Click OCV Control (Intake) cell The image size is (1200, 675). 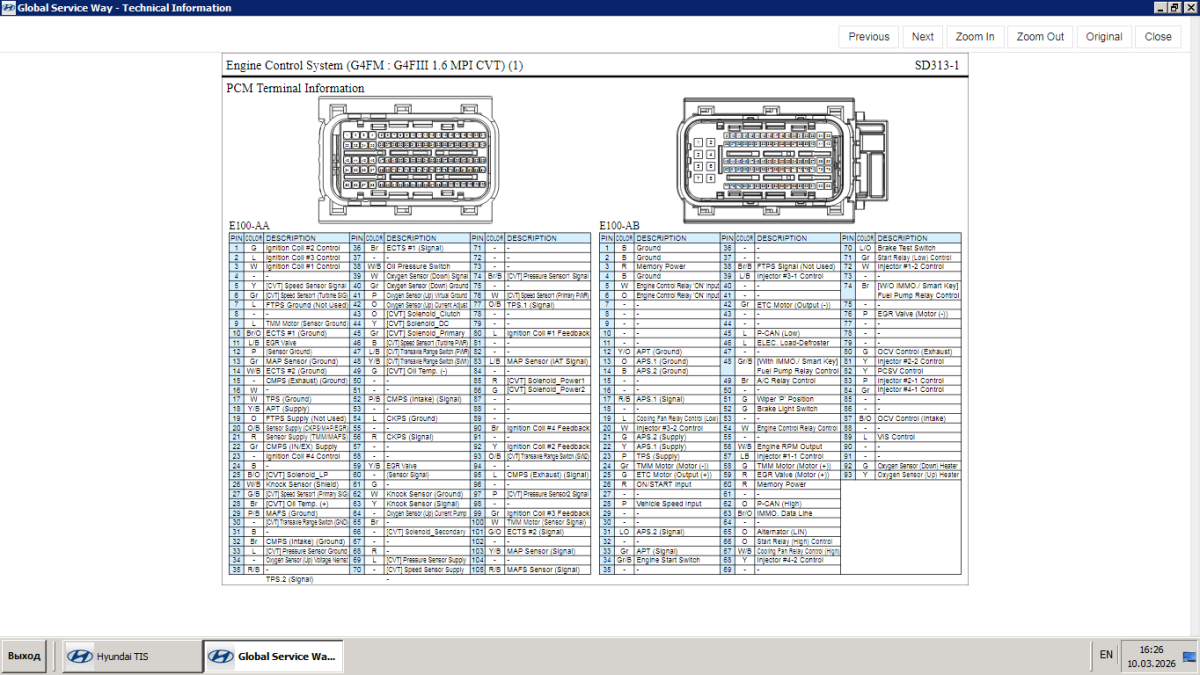919,418
